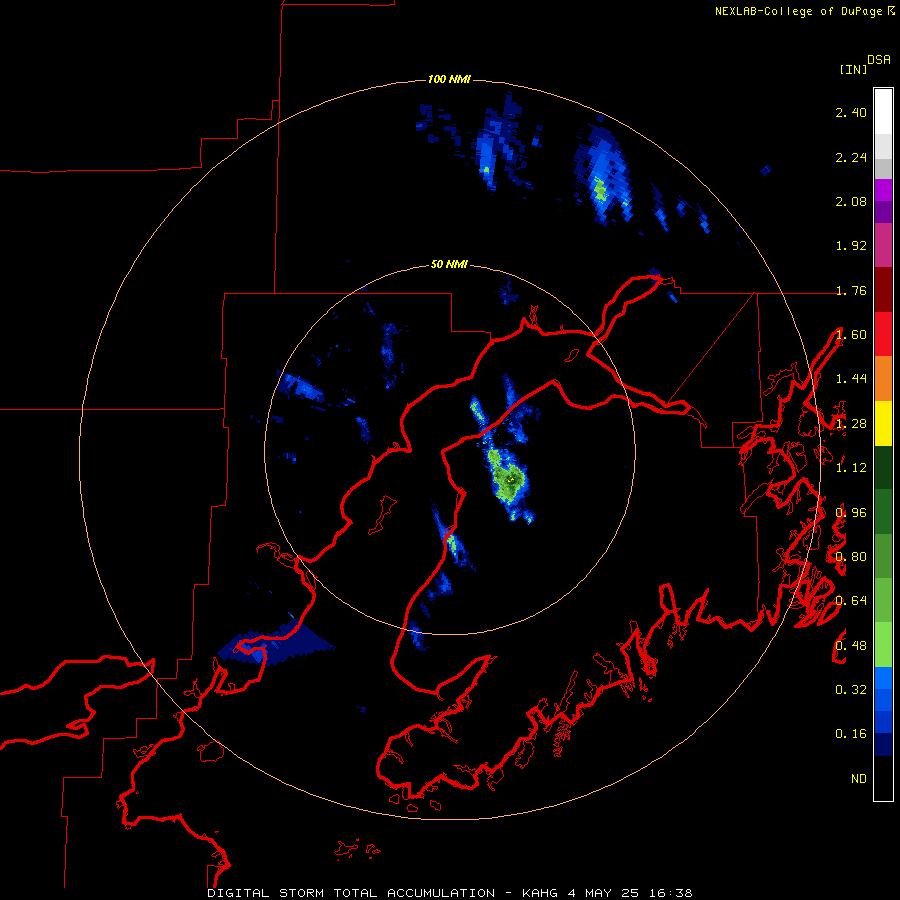Click the bright red legend swatch

click(883, 334)
